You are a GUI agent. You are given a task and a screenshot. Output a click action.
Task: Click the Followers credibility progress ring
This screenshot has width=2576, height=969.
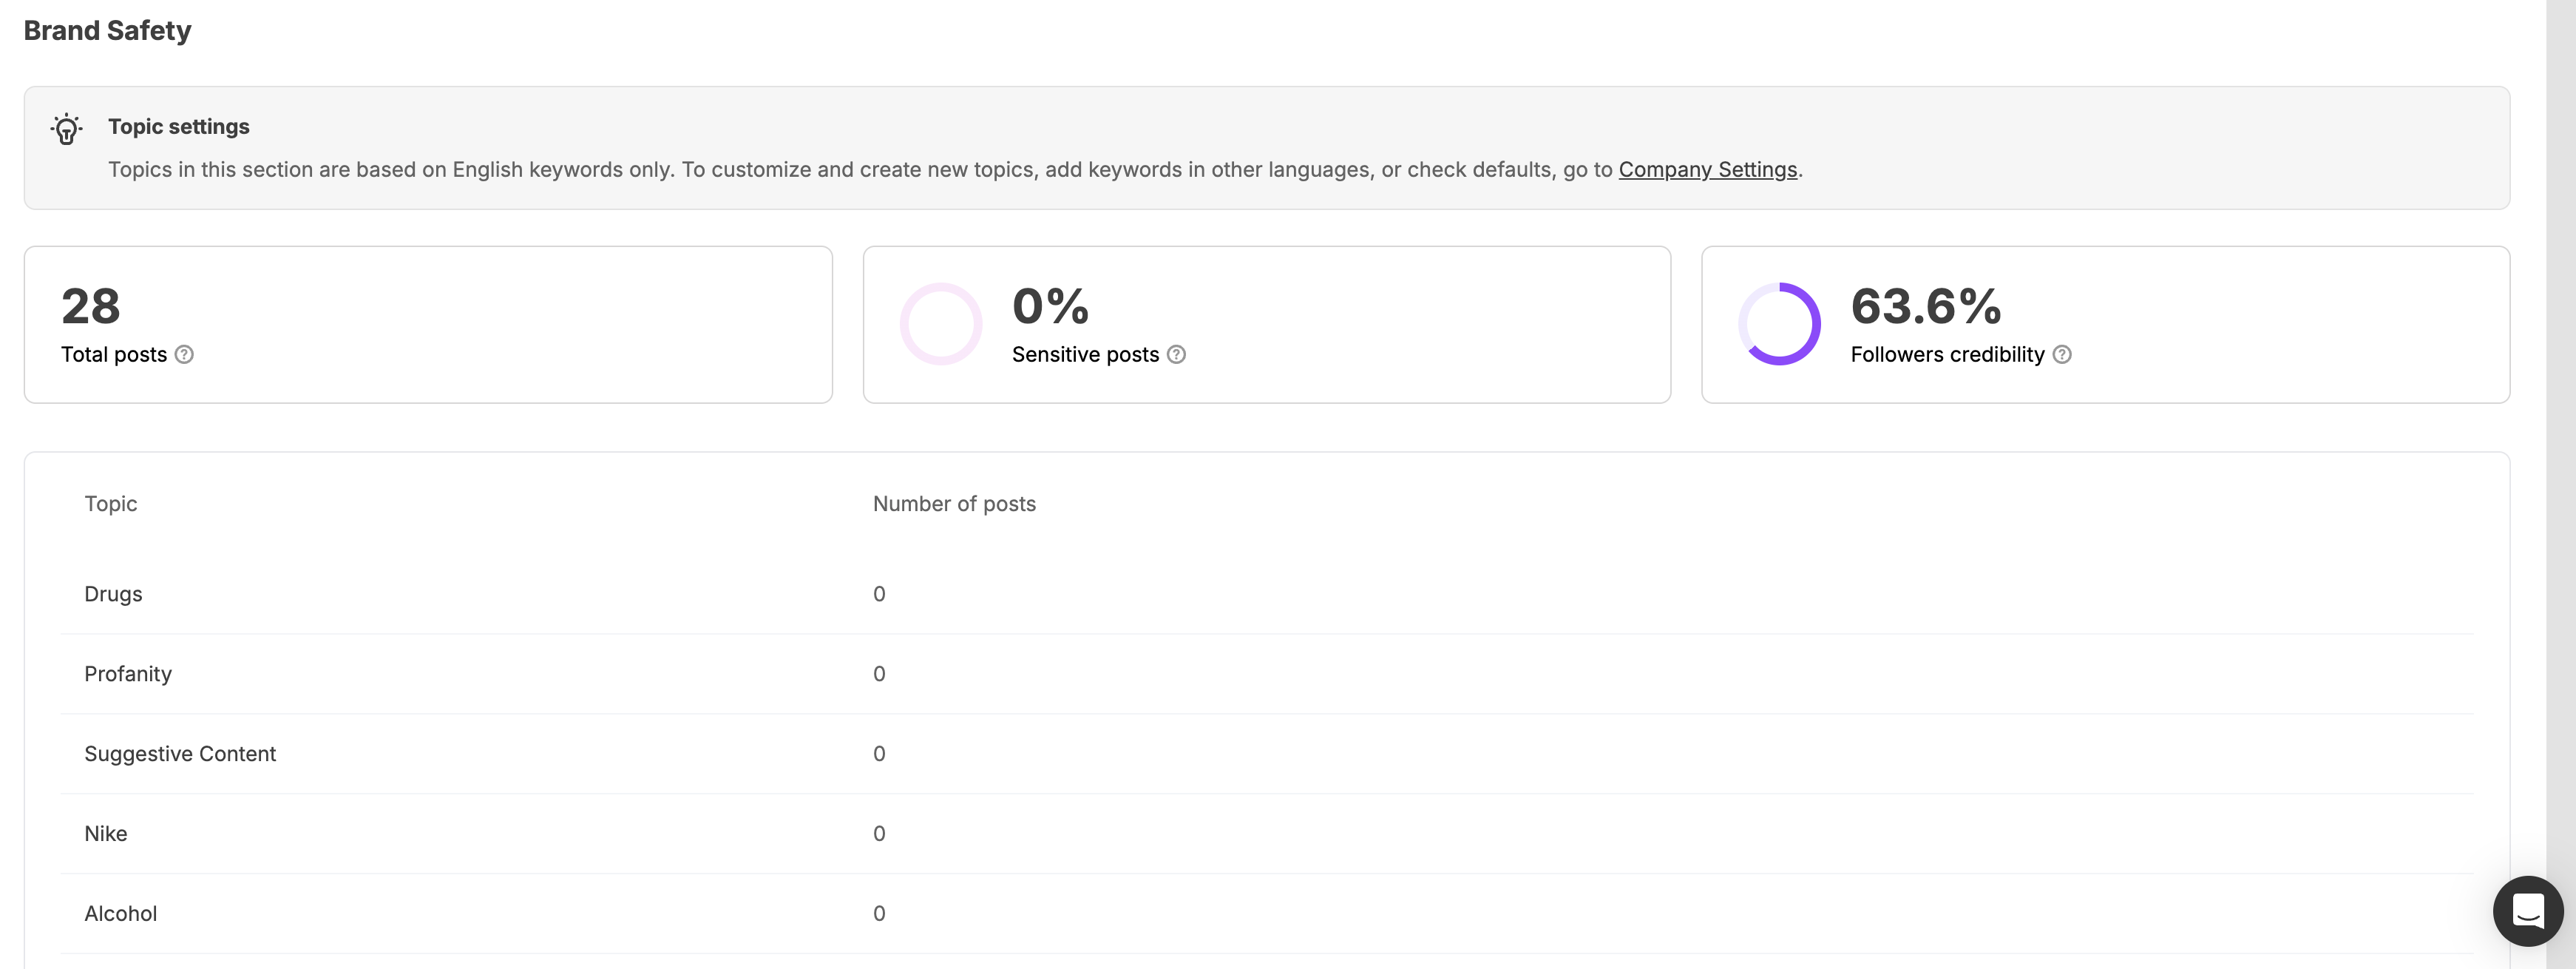(x=1779, y=324)
